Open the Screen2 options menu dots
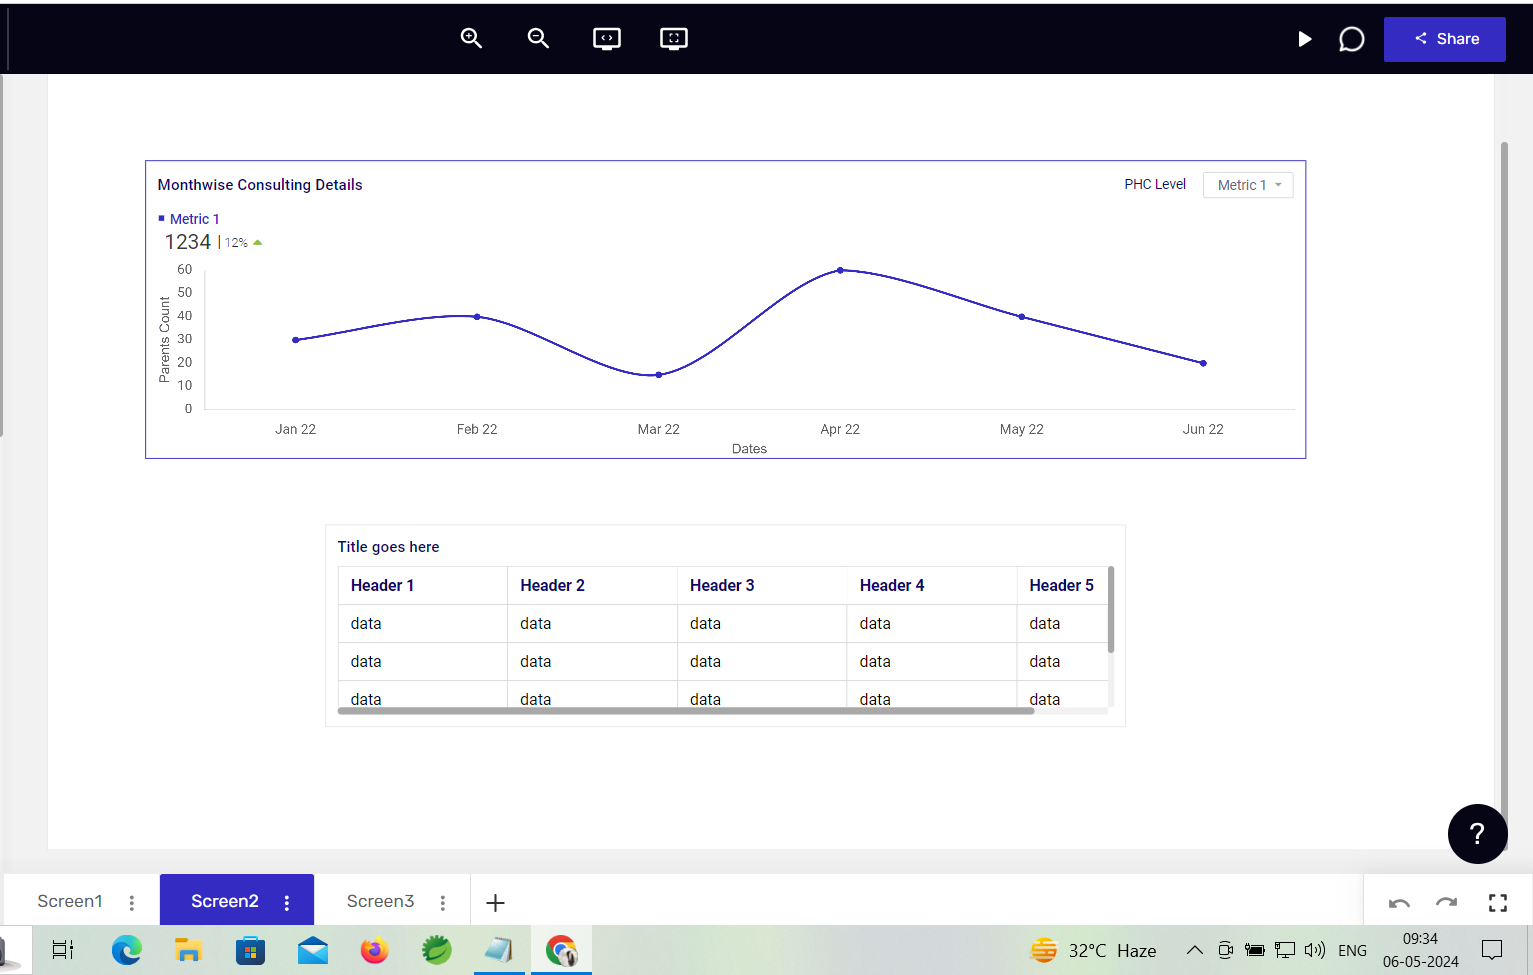The height and width of the screenshot is (975, 1533). coord(287,902)
